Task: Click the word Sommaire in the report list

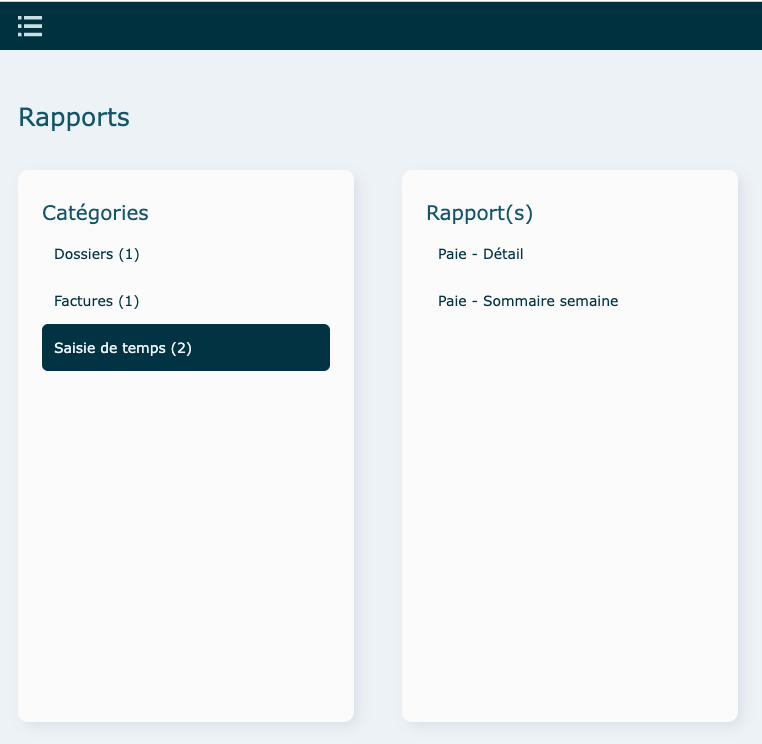Action: coord(516,301)
